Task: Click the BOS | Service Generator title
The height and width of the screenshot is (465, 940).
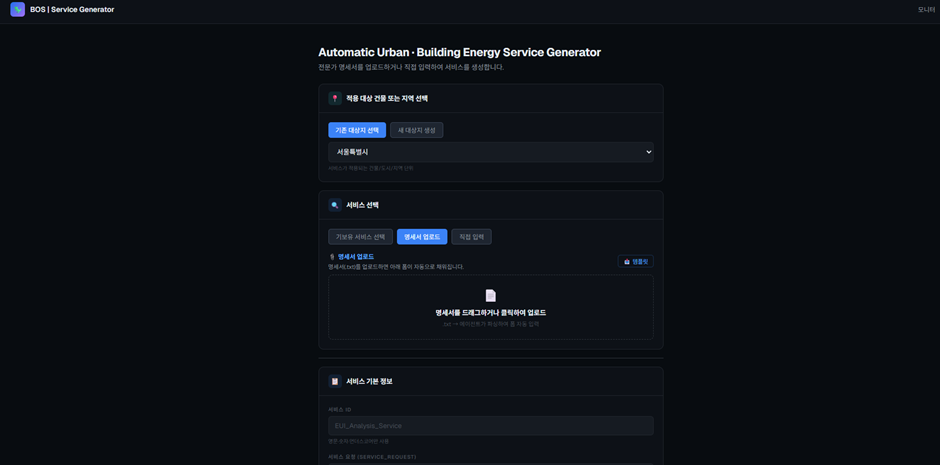Action: [72, 10]
